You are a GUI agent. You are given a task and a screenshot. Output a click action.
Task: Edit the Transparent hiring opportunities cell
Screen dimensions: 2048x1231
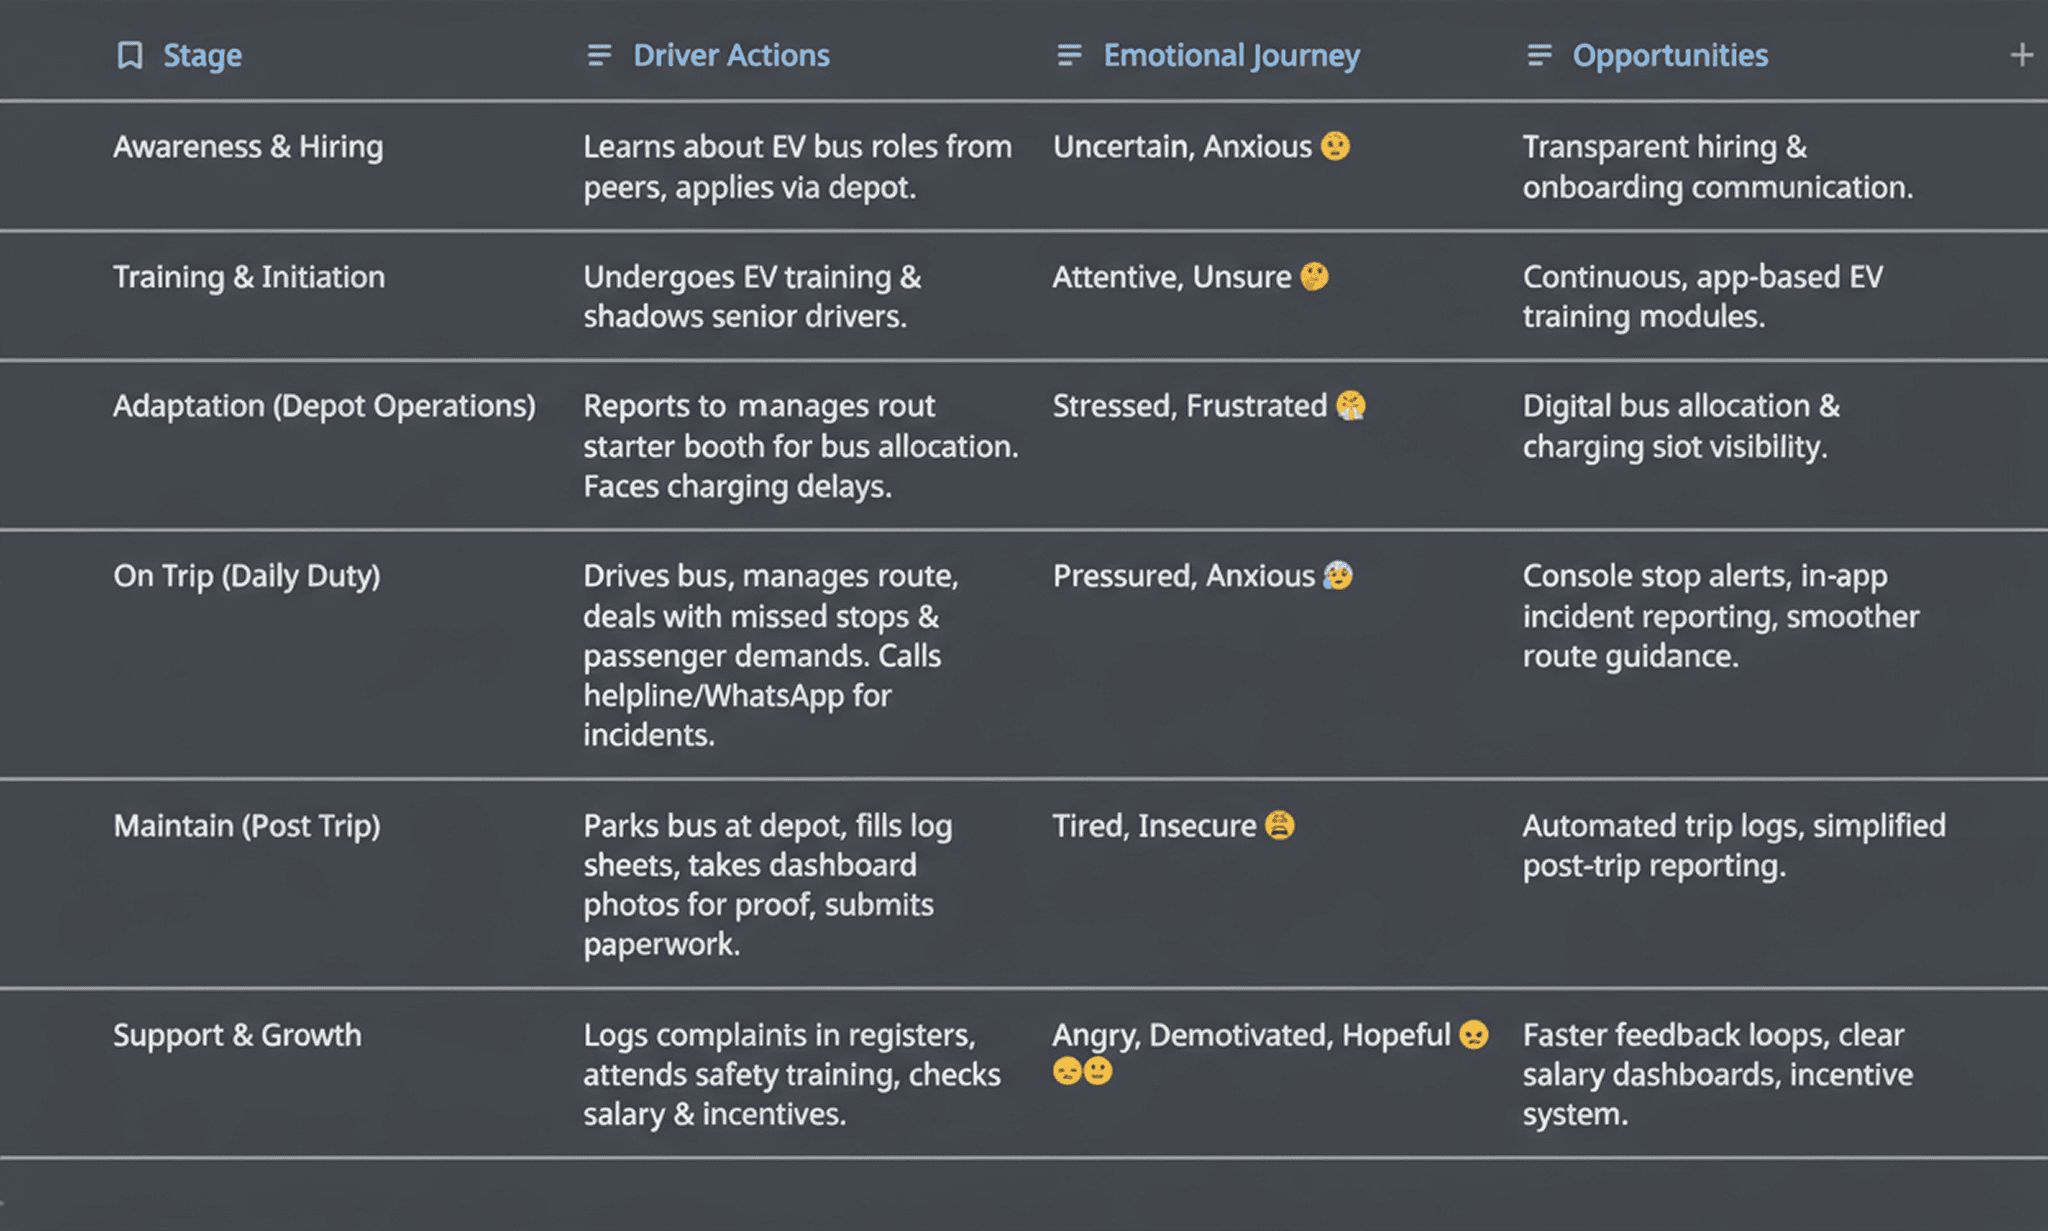pyautogui.click(x=1717, y=167)
